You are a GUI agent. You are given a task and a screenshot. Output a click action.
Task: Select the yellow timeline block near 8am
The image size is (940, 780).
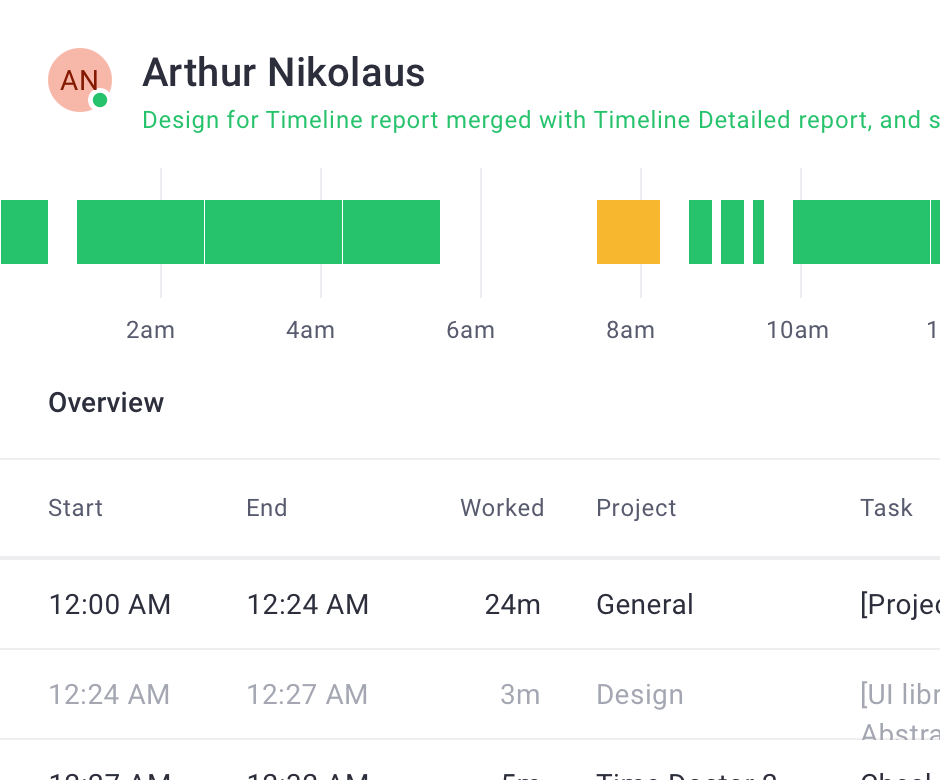[x=628, y=232]
